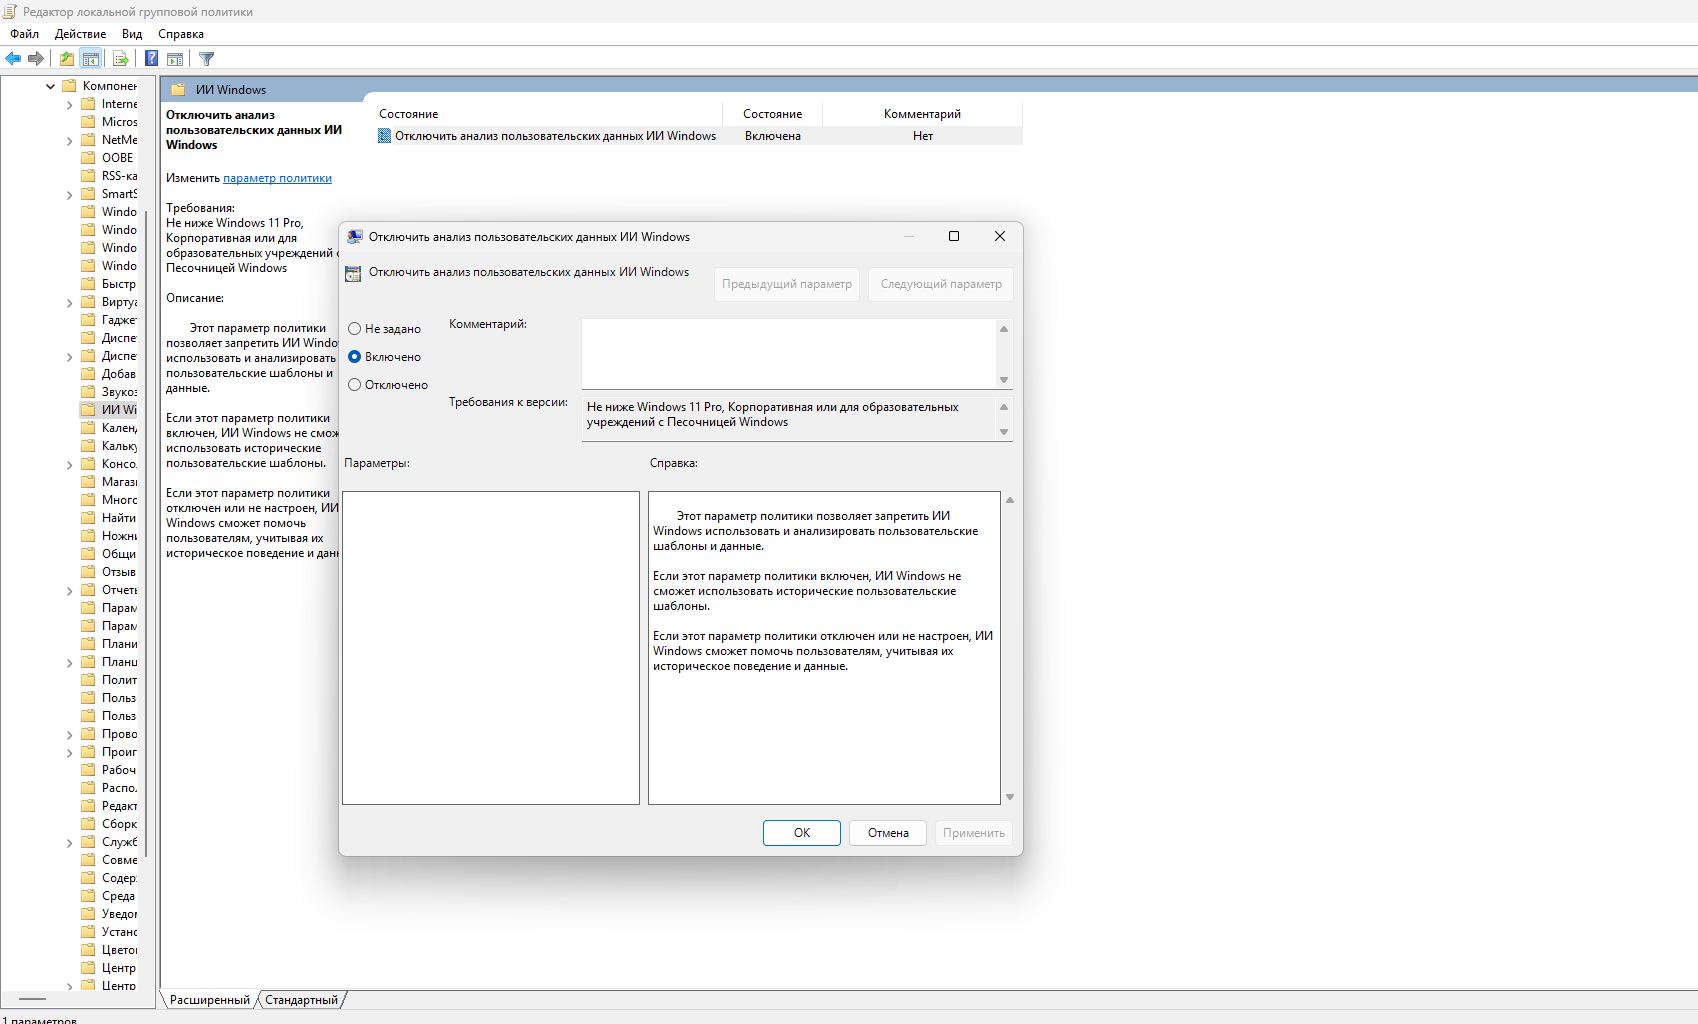
Task: Open the параметр политики link
Action: click(x=277, y=178)
